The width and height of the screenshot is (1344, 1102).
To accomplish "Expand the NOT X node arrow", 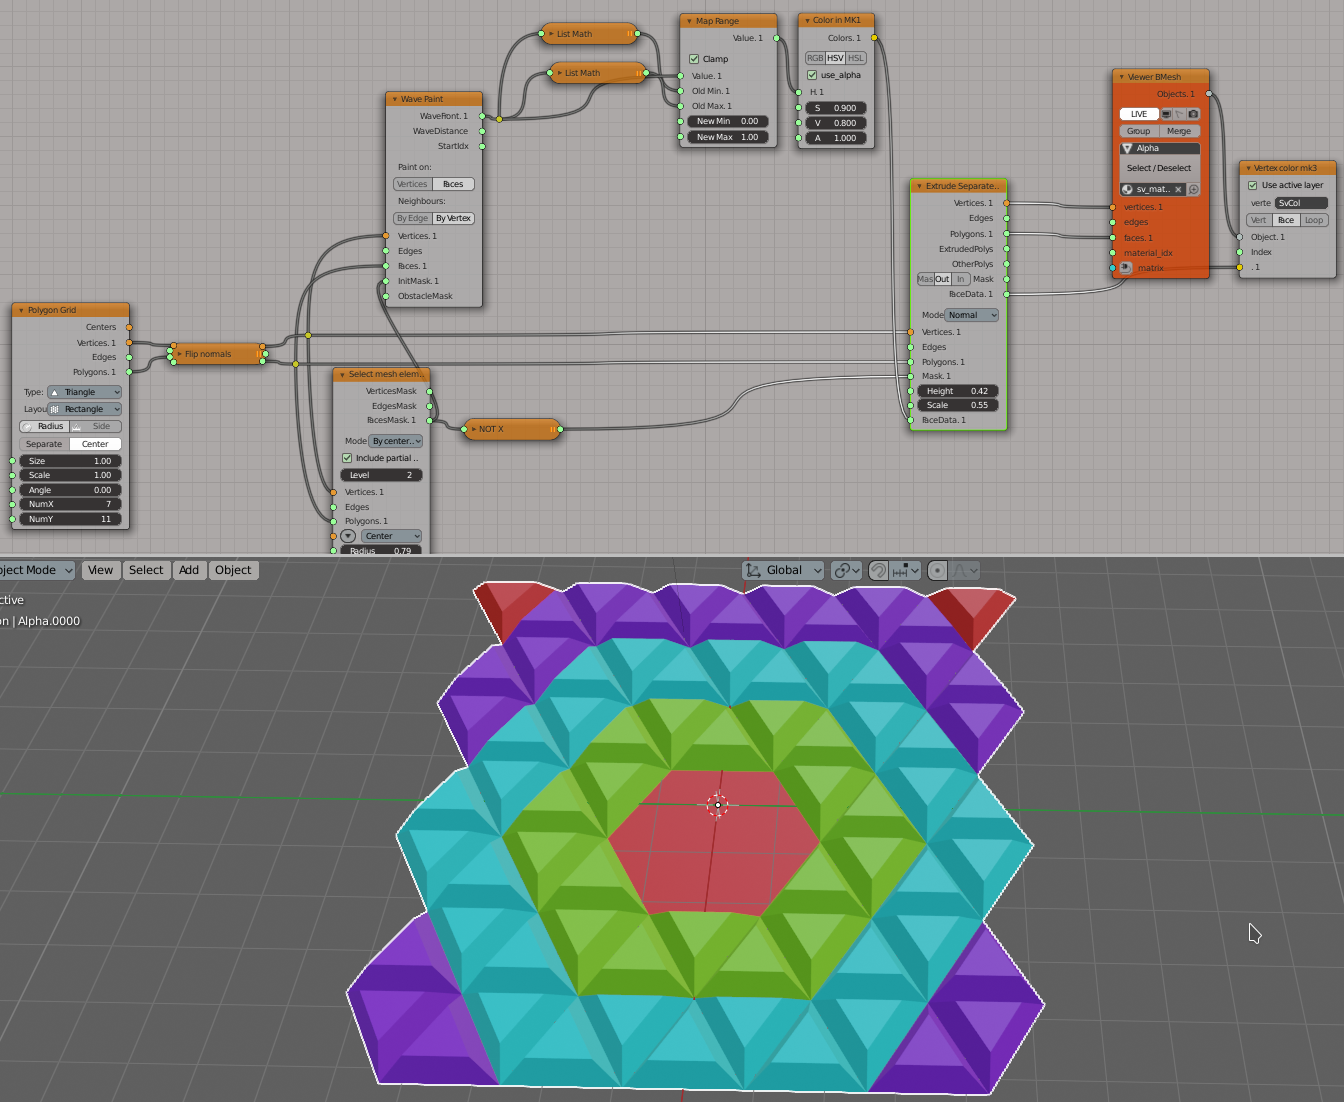I will tap(474, 429).
